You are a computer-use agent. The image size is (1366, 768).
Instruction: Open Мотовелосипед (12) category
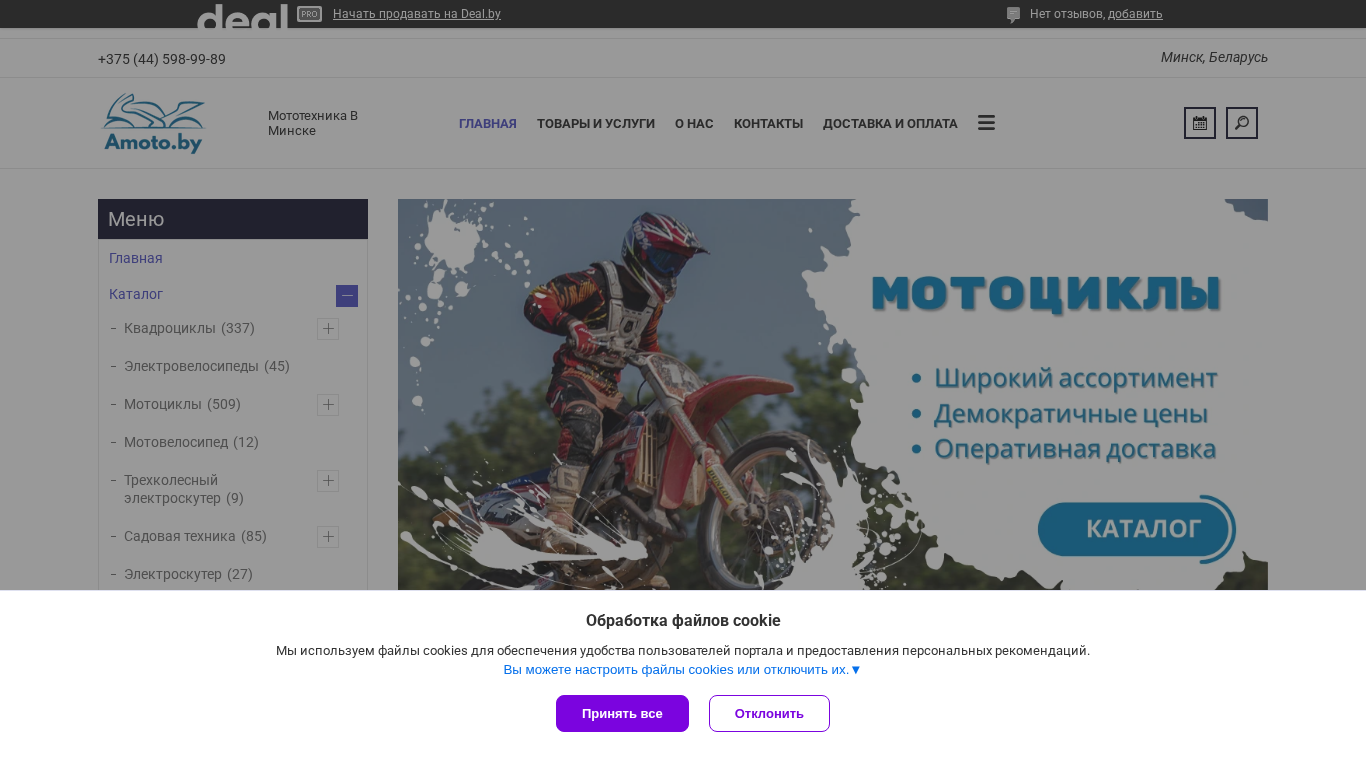coord(191,442)
